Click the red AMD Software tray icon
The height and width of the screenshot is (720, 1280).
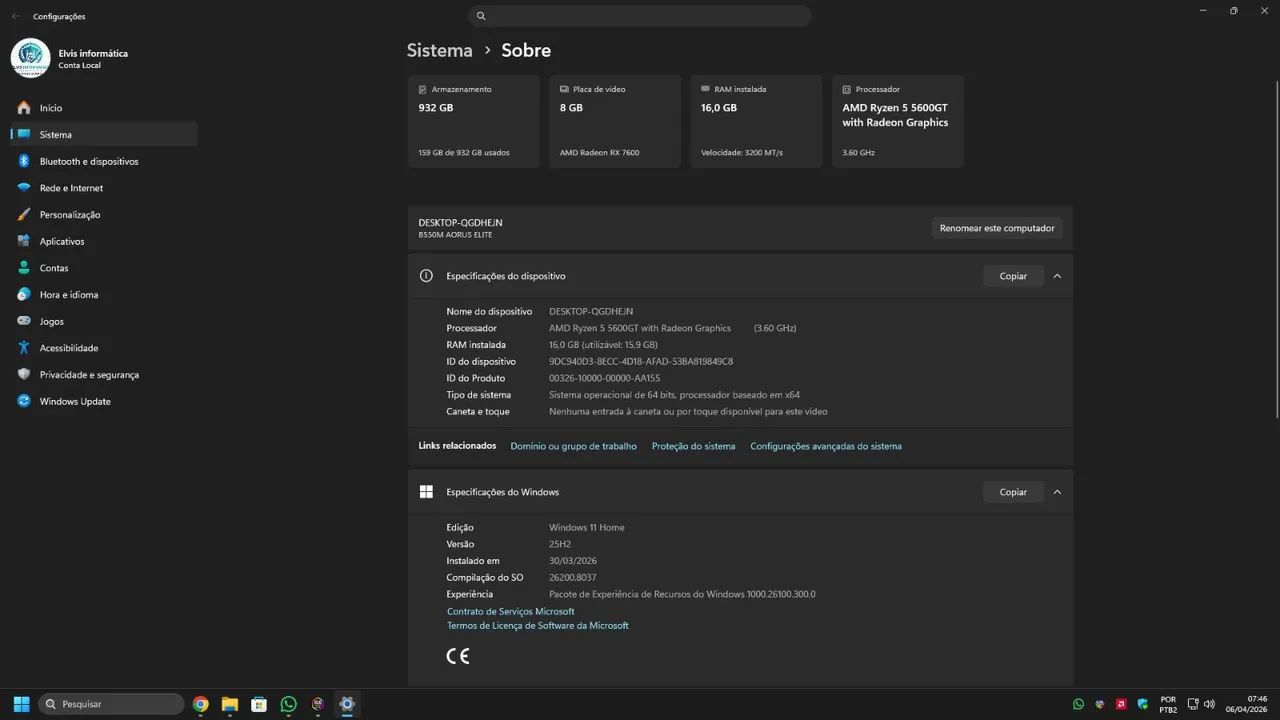[1122, 704]
